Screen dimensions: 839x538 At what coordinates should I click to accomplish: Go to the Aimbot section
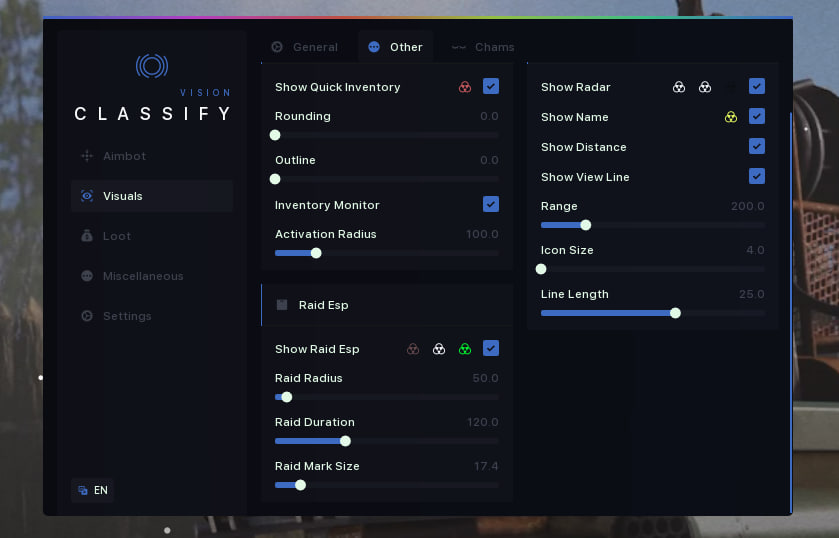pyautogui.click(x=152, y=156)
